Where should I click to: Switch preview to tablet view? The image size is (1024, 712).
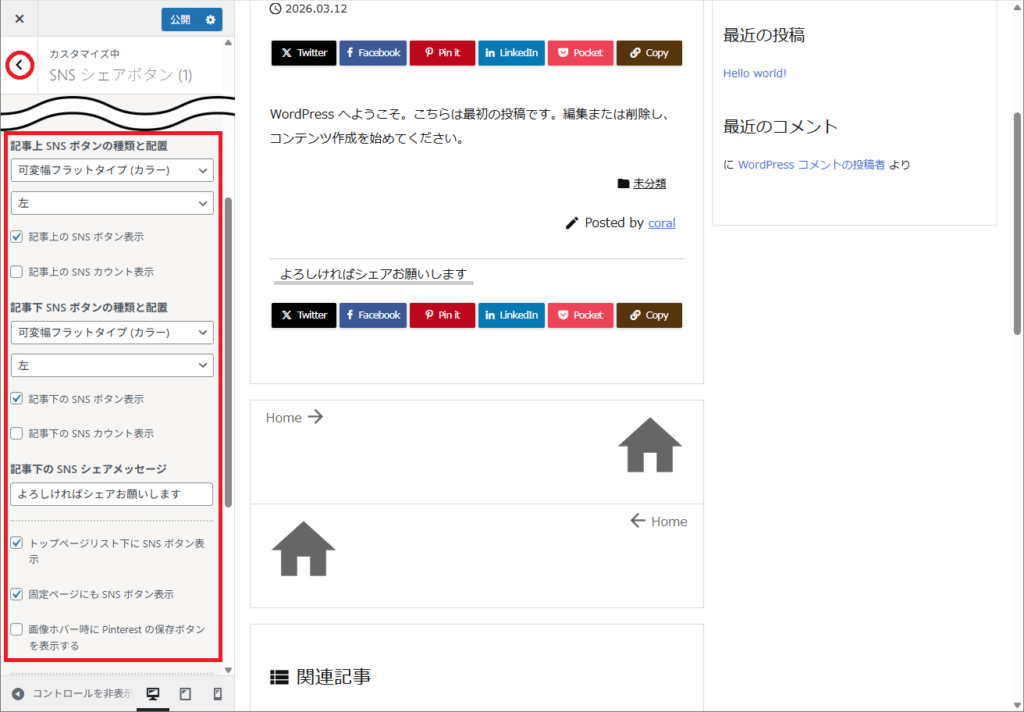pyautogui.click(x=185, y=693)
